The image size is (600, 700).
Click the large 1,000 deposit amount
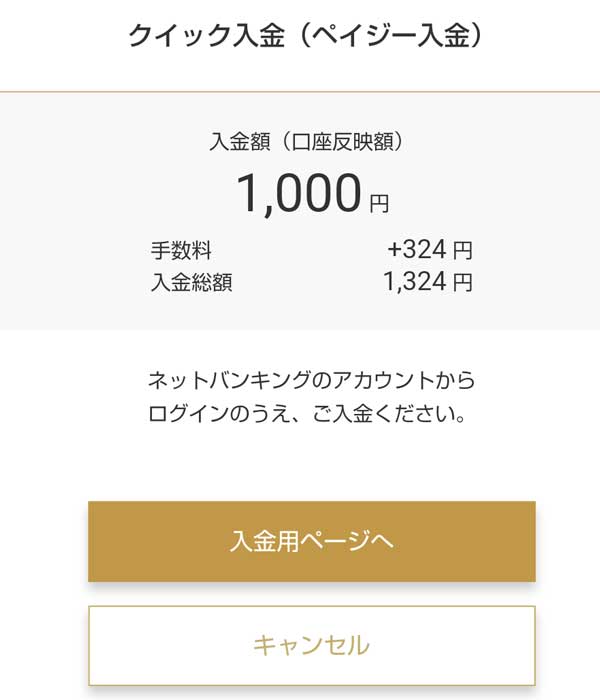point(298,193)
